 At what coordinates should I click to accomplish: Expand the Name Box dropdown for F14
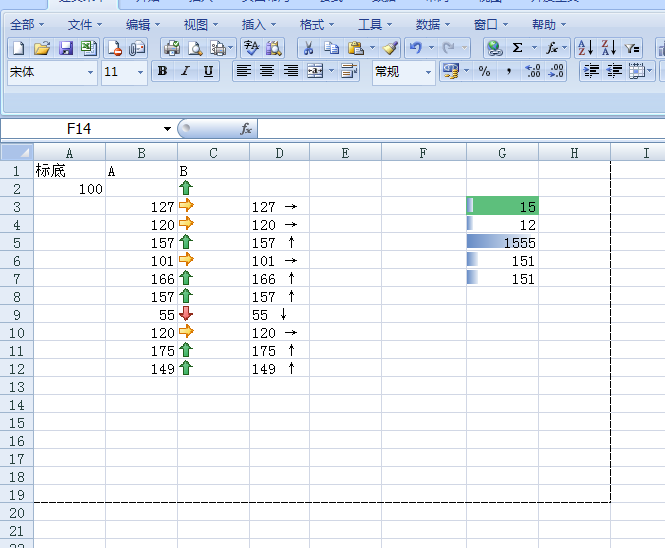(x=167, y=129)
